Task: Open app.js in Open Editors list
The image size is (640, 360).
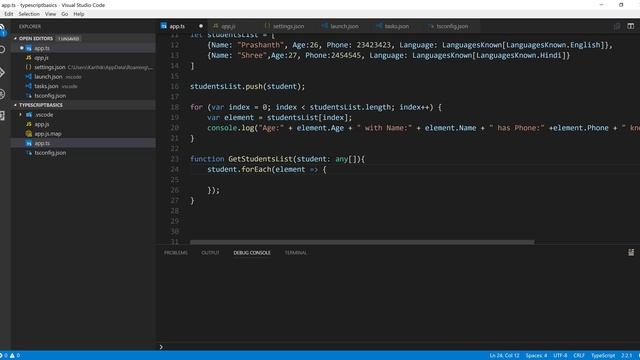Action: point(83,58)
